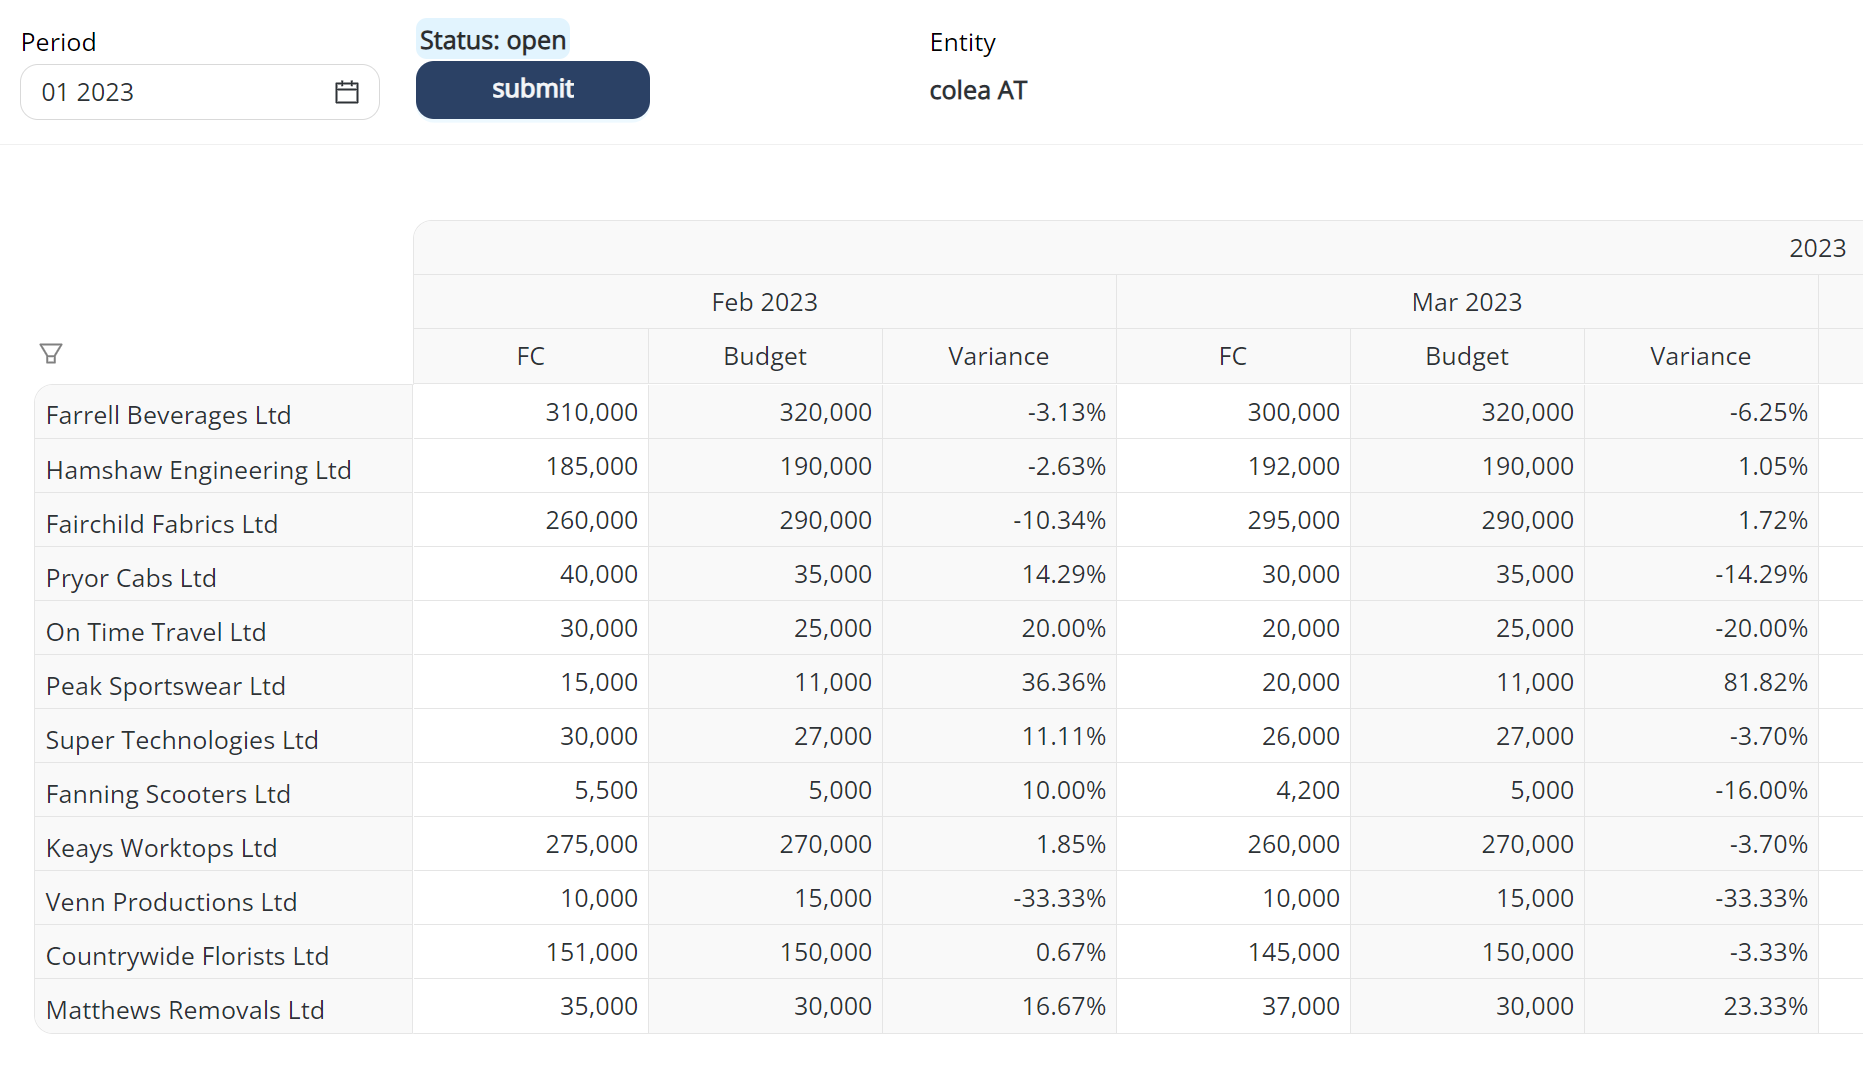Click Farrell Beverages Feb FC cell 310,000

(x=531, y=412)
